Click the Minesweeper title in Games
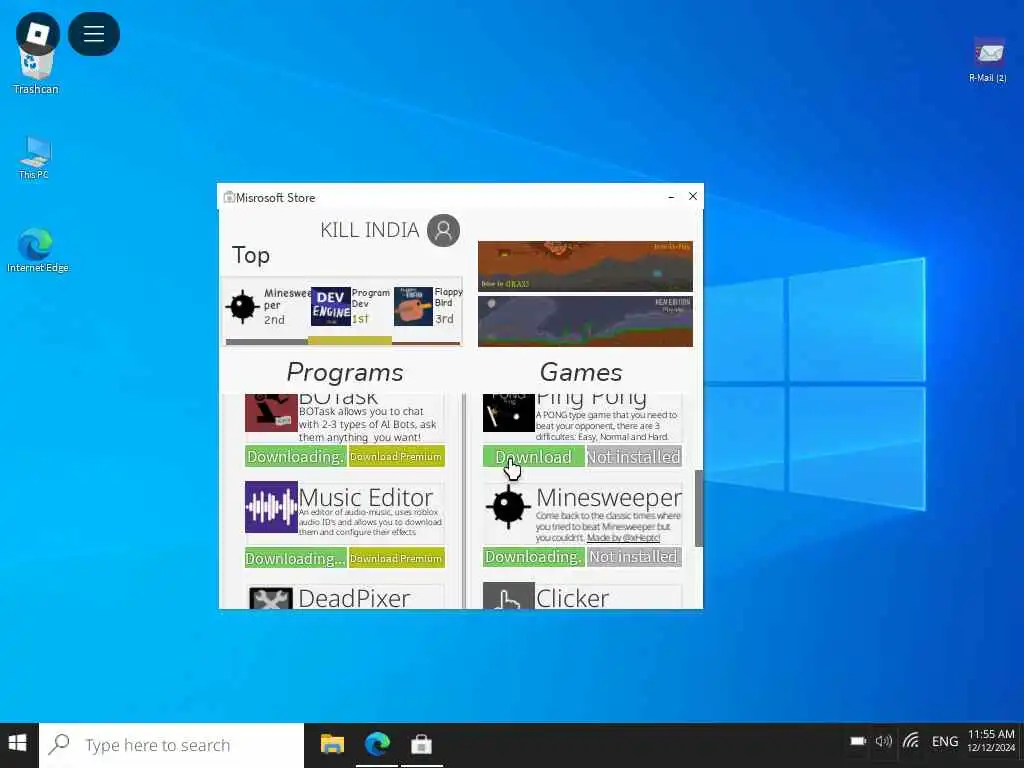This screenshot has height=768, width=1024. pyautogui.click(x=609, y=497)
